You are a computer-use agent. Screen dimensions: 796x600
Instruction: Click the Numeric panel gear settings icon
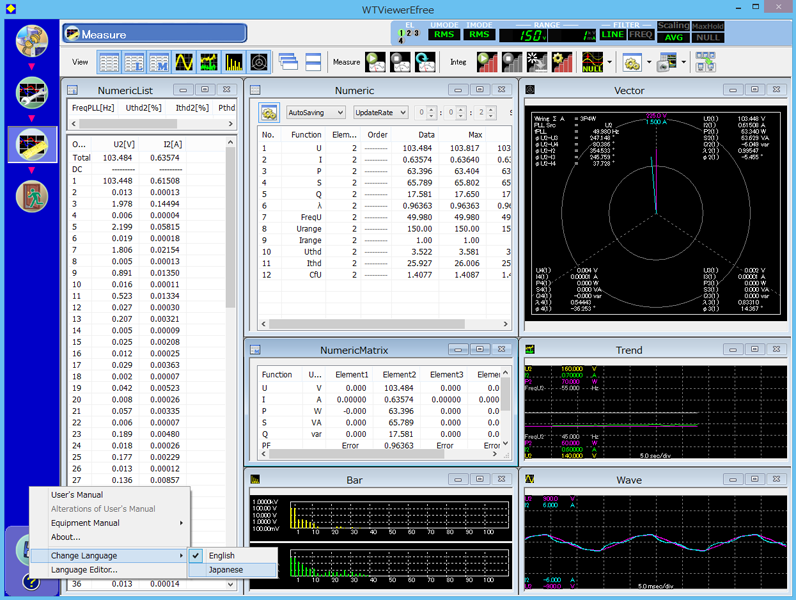269,112
